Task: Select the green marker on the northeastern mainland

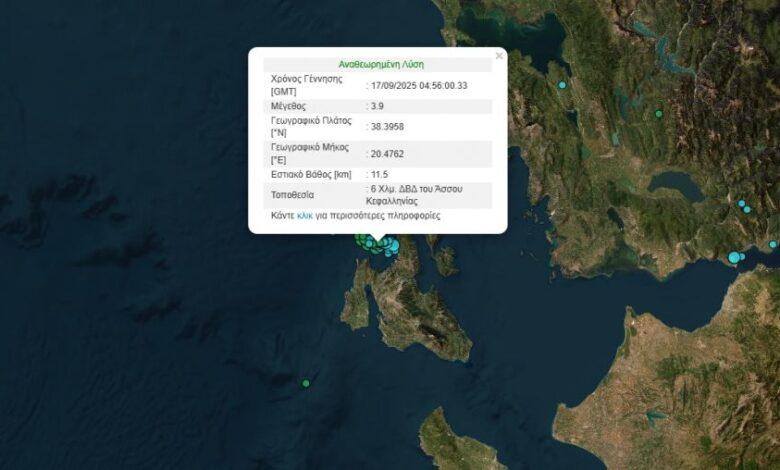Action: coord(658,114)
